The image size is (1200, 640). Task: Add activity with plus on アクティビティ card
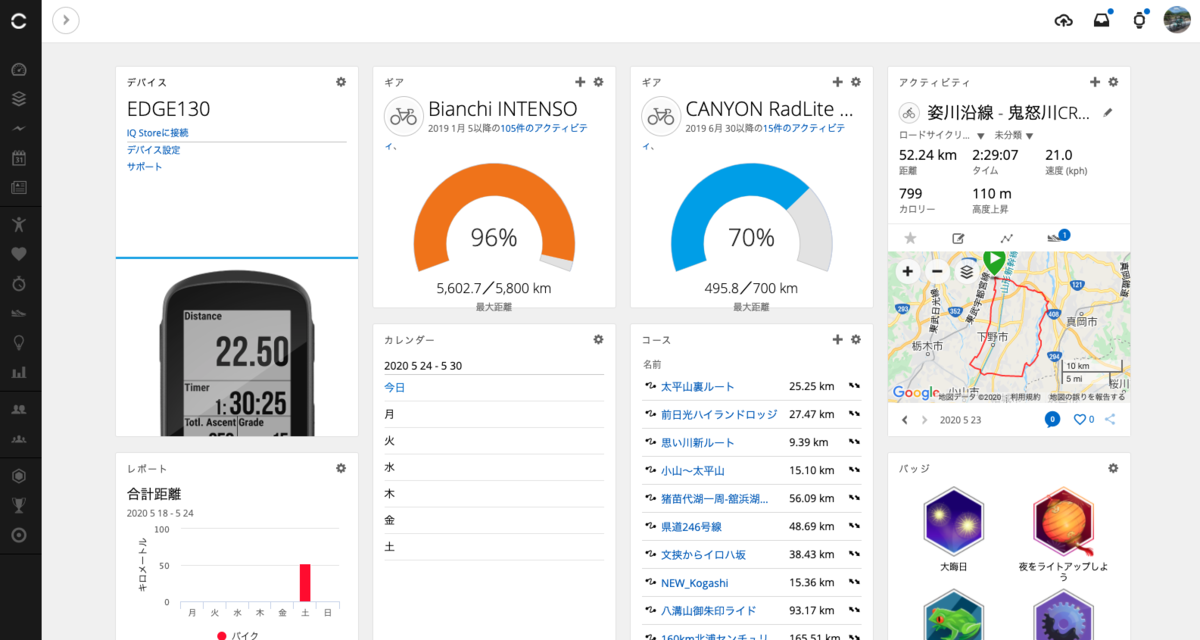coord(1095,82)
